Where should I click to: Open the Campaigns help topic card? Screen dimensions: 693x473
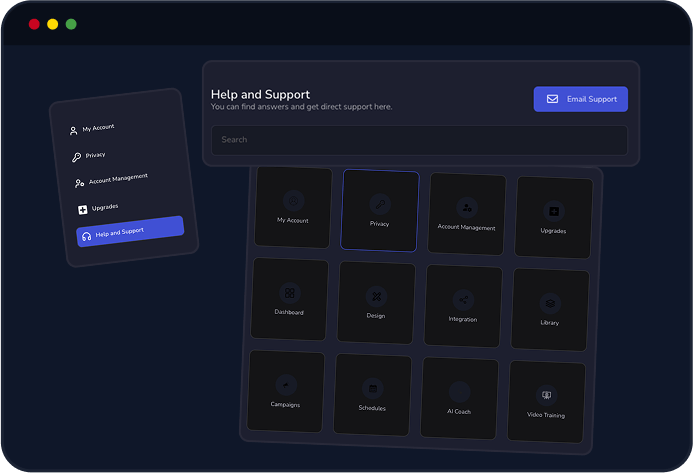pos(285,390)
